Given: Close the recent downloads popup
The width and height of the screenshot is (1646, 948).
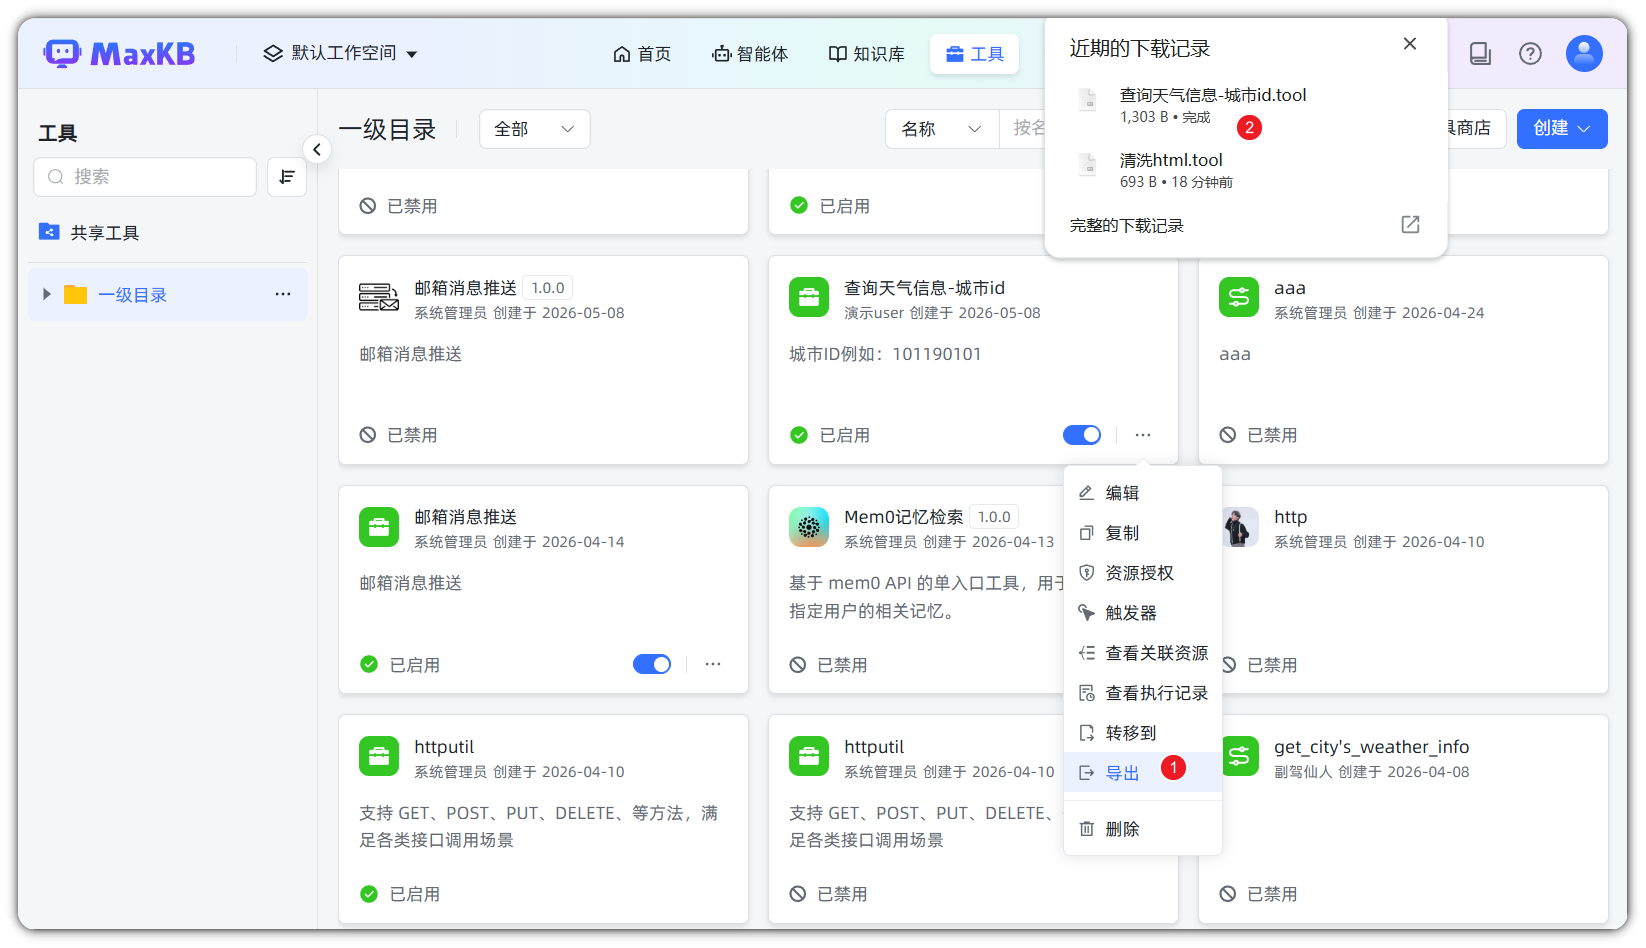Looking at the screenshot, I should pyautogui.click(x=1410, y=44).
